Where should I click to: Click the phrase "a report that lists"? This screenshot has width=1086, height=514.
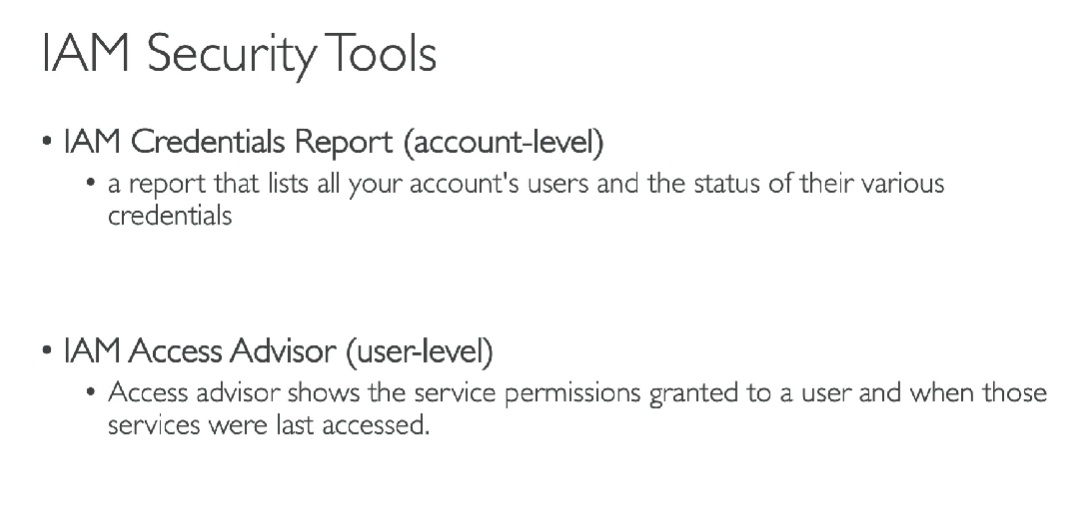click(186, 186)
